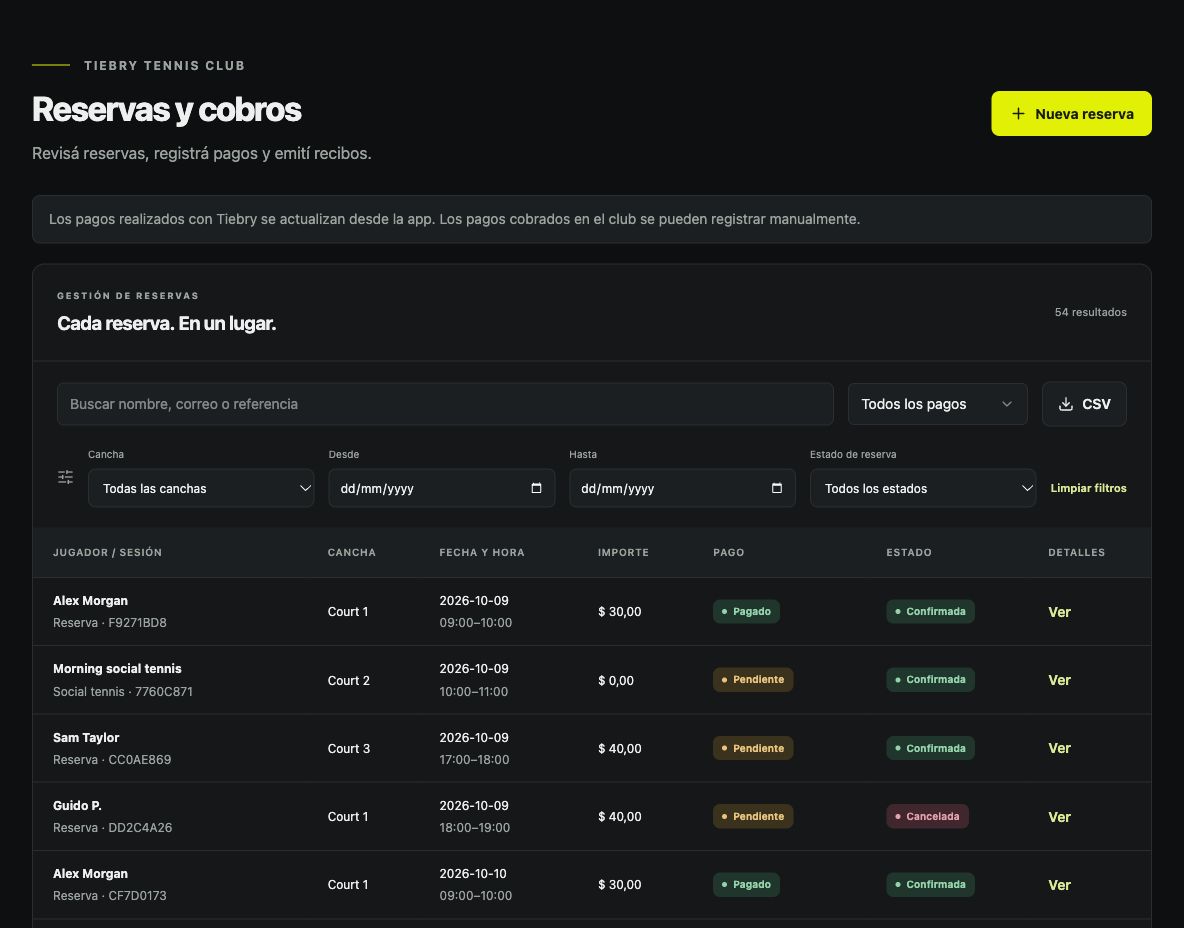View details of Alex Morgan reservation F9271BD8
Image resolution: width=1184 pixels, height=928 pixels.
point(1059,612)
